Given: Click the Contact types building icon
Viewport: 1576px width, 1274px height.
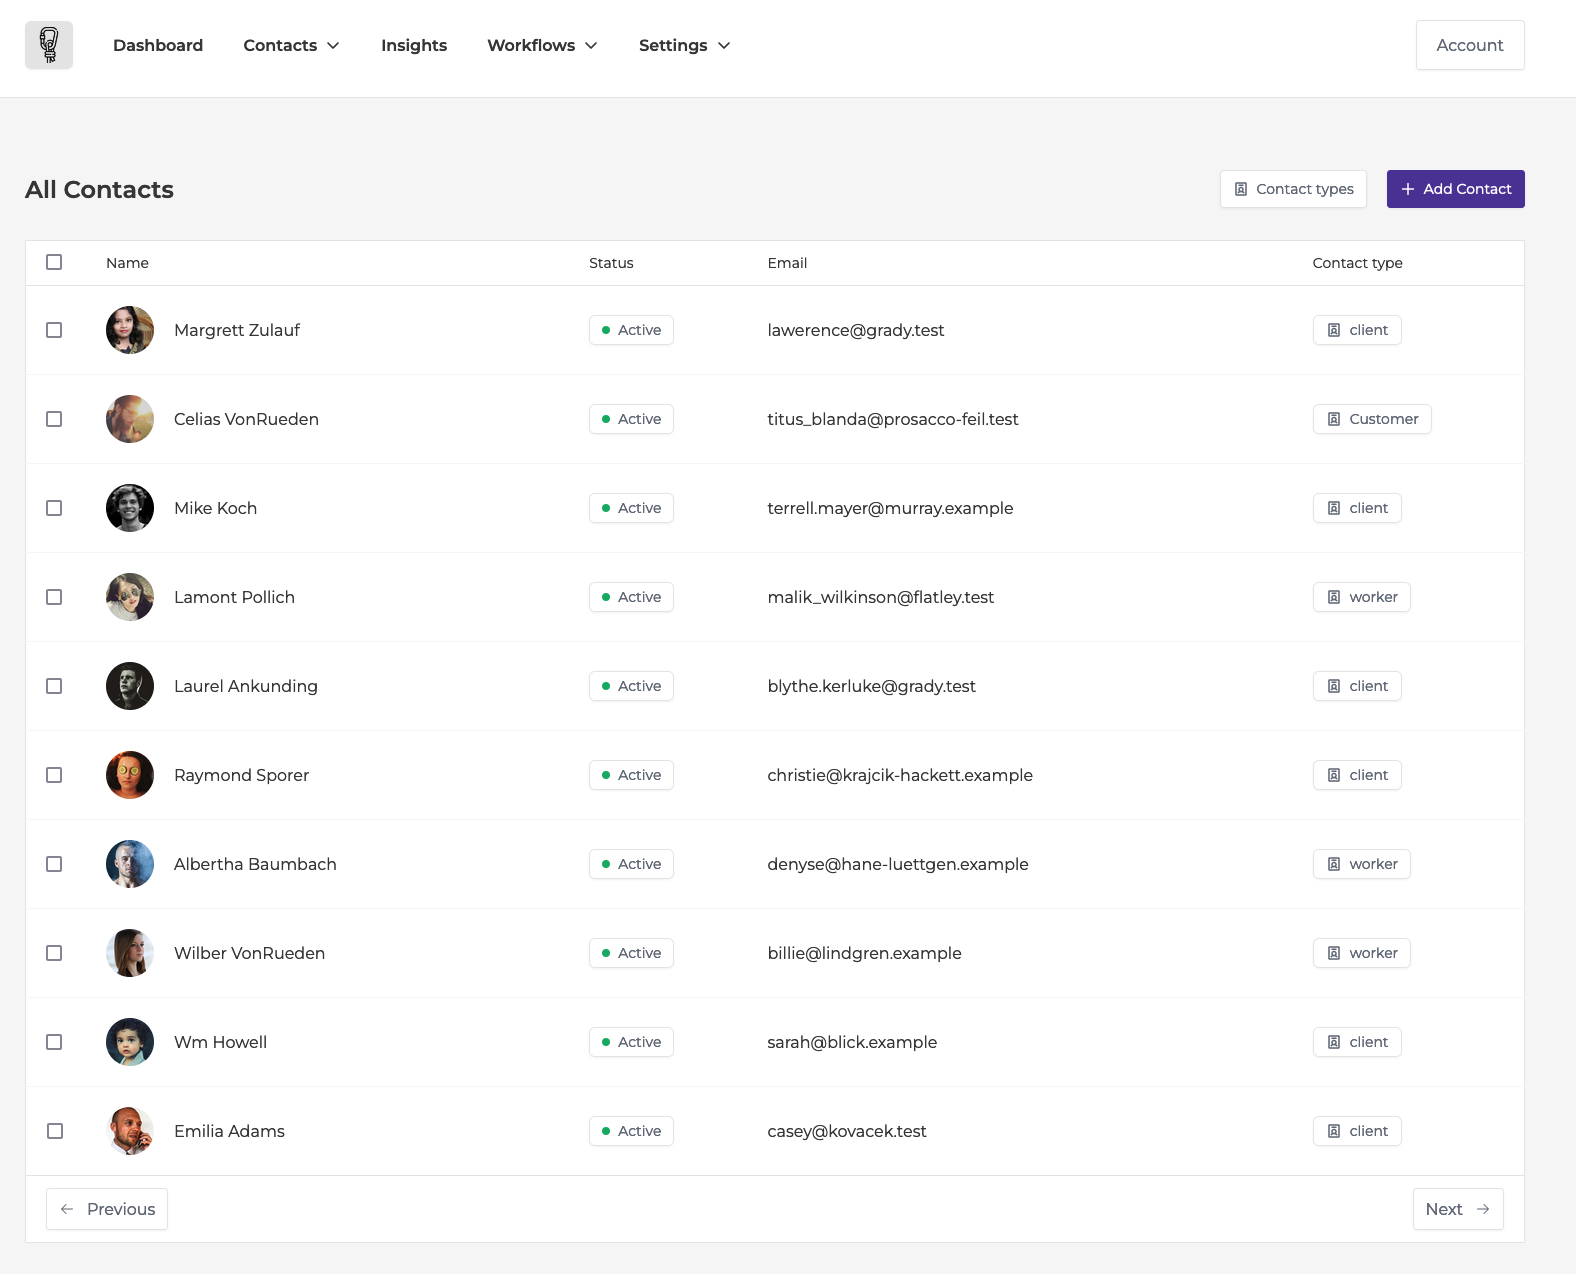Looking at the screenshot, I should [1241, 189].
